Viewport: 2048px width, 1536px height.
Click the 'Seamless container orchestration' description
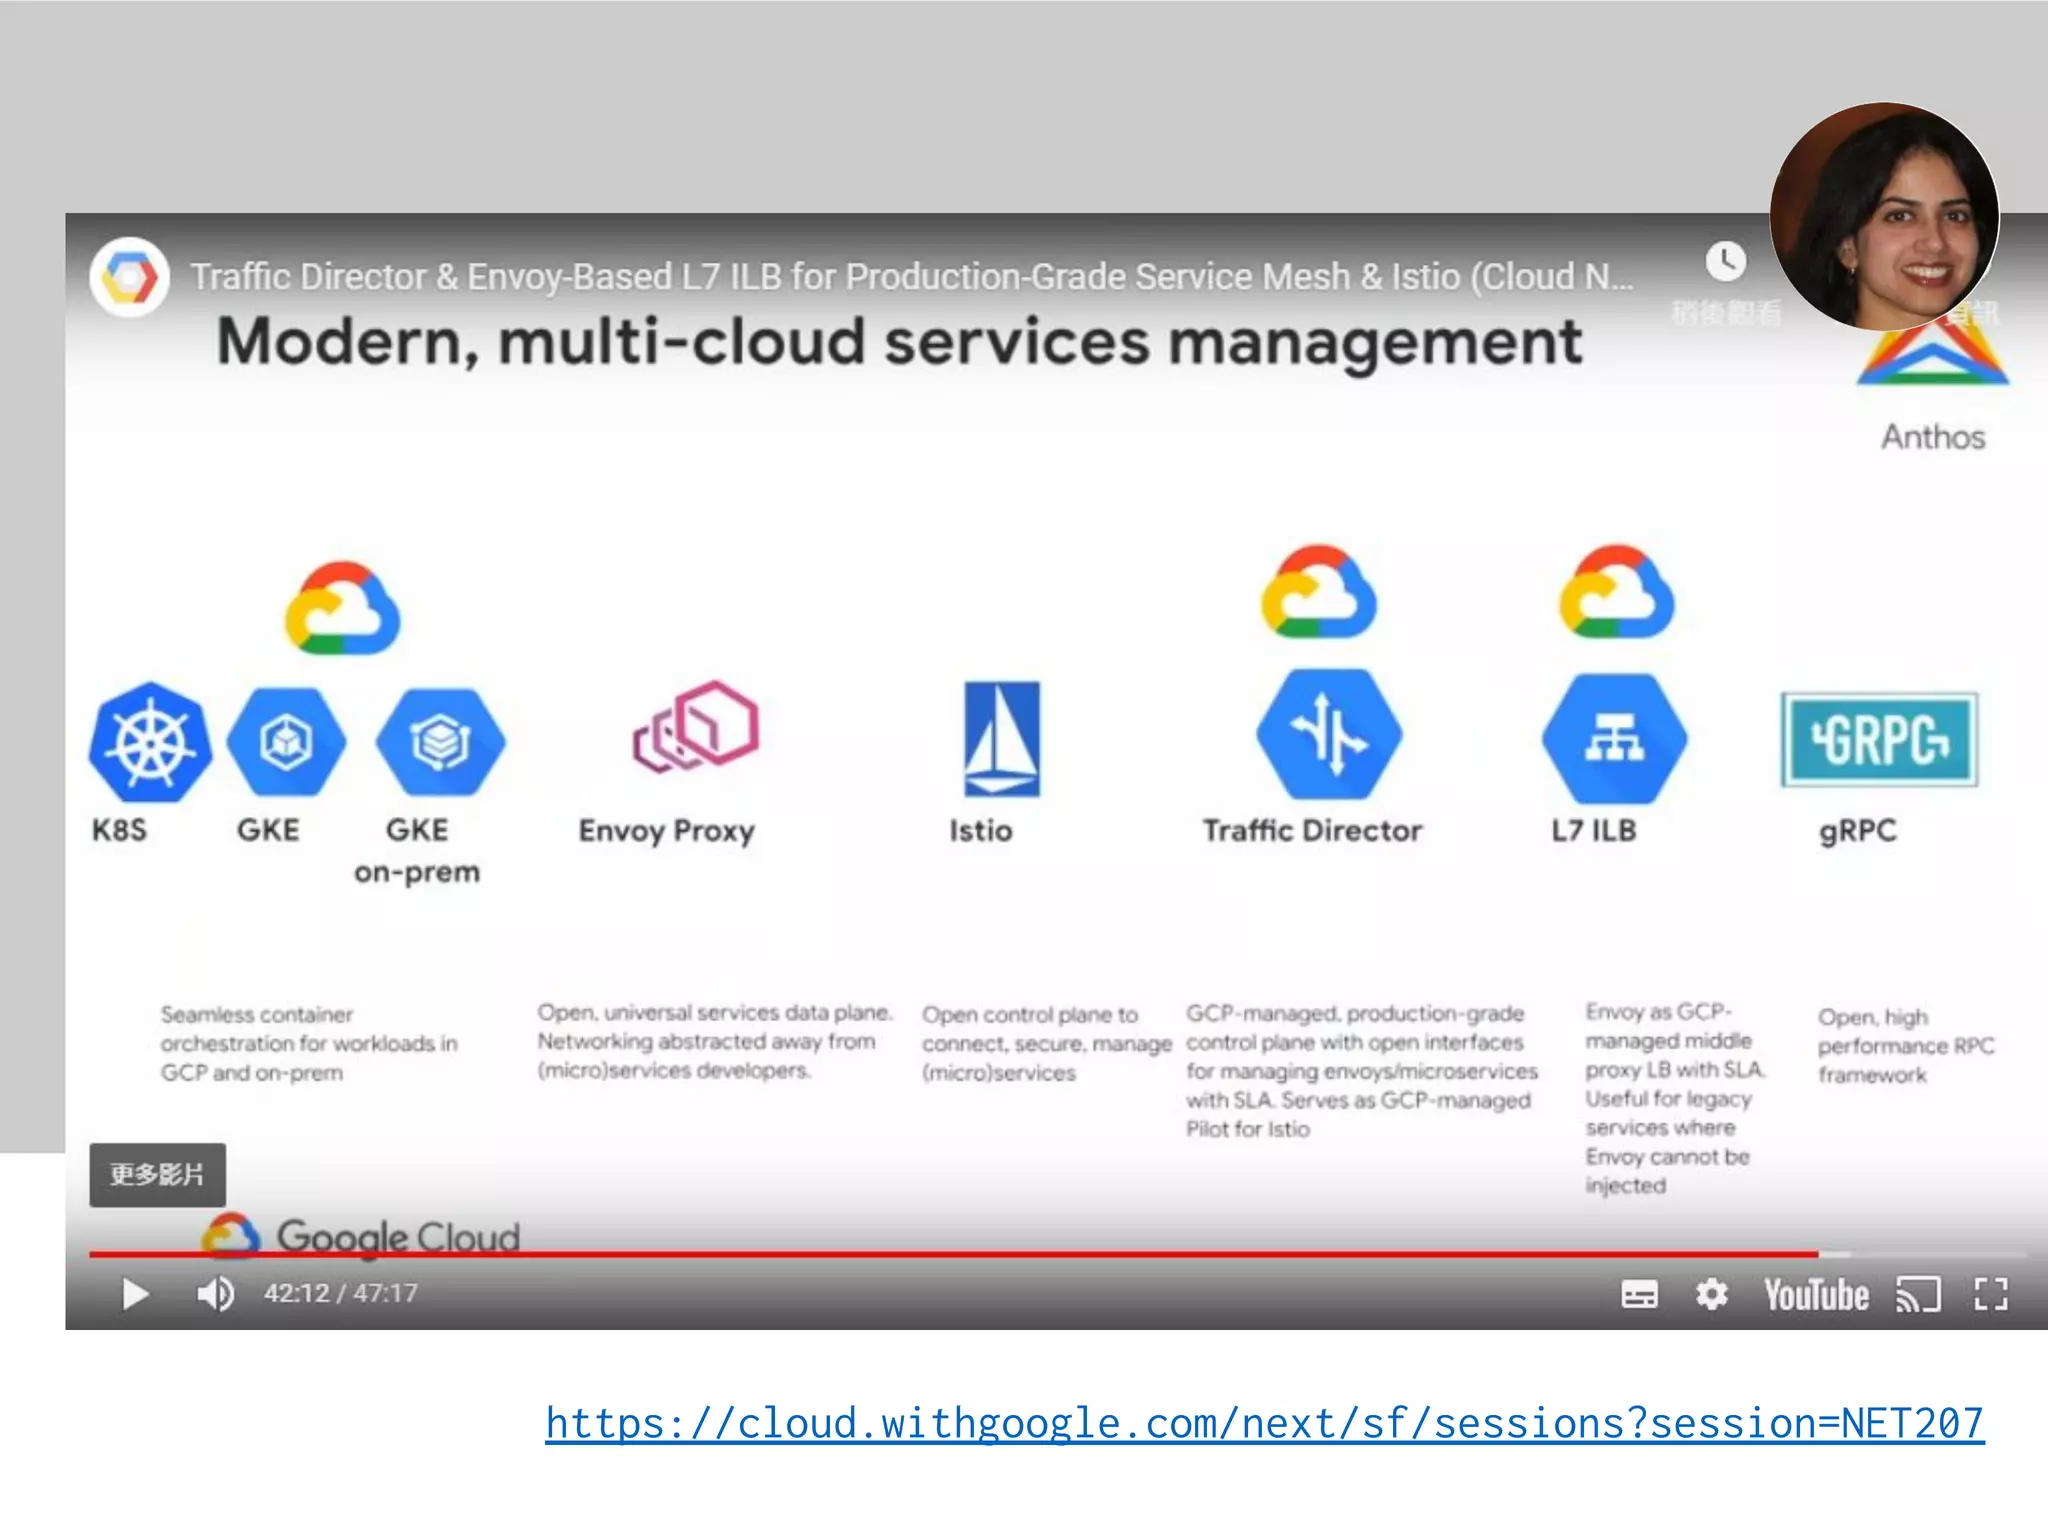[309, 1043]
